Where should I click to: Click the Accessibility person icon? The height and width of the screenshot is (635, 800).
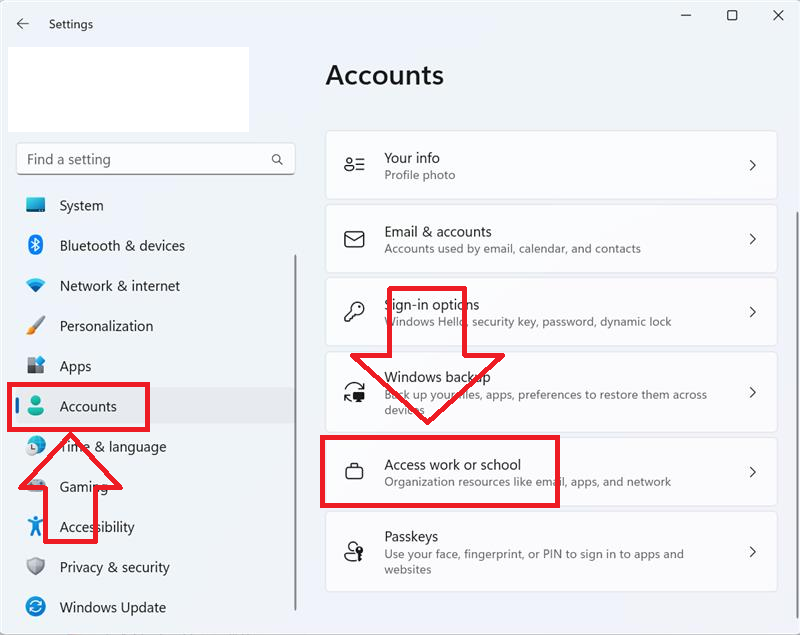pos(33,527)
